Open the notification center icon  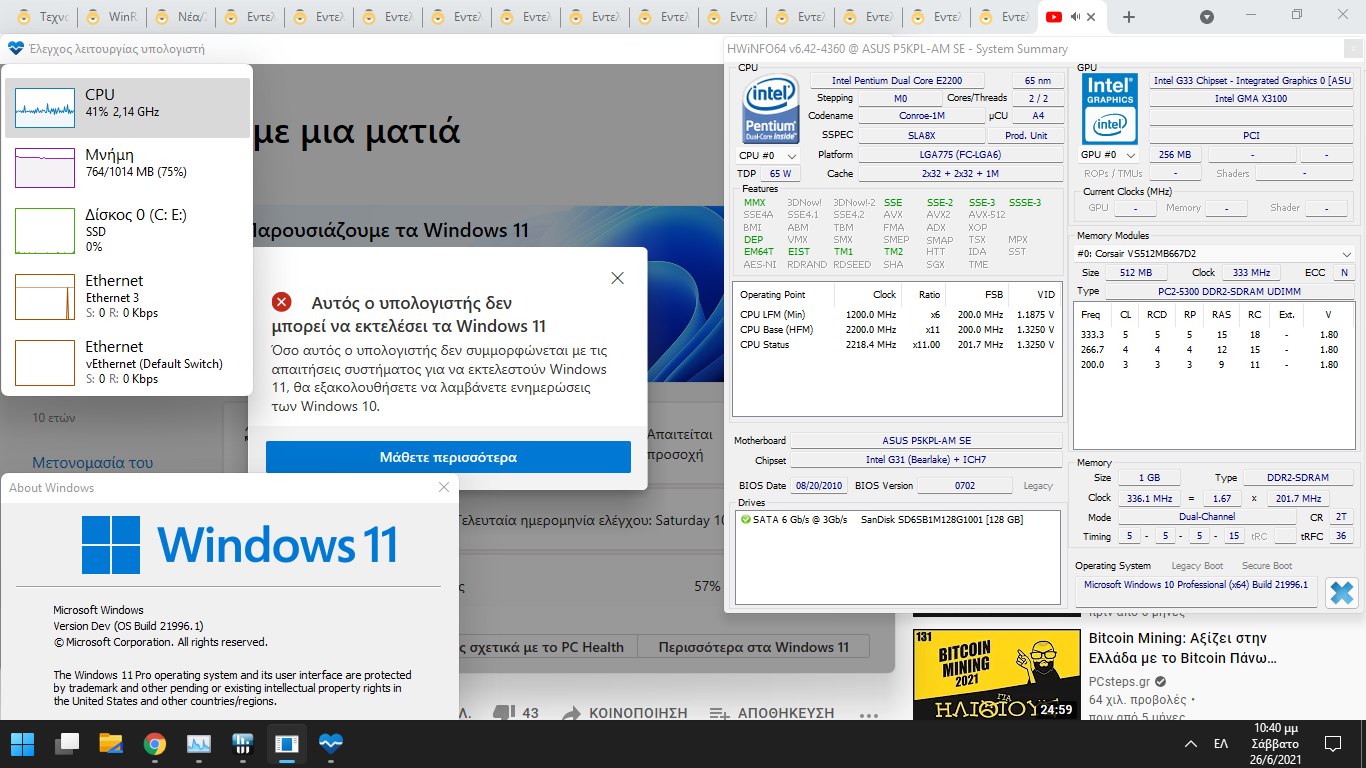(x=1332, y=744)
